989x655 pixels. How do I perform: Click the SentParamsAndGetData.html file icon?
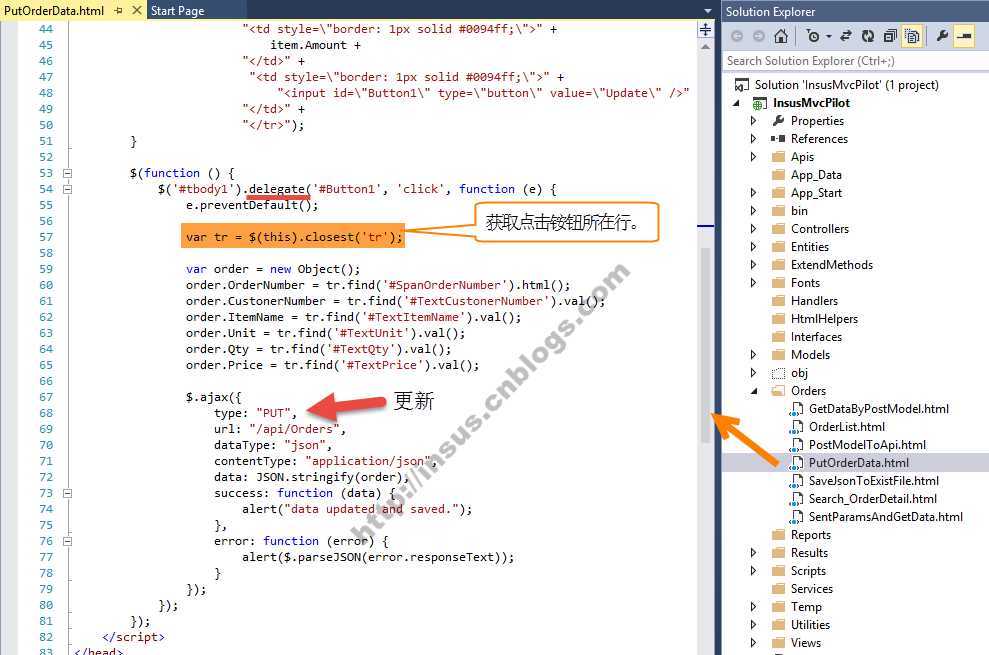pyautogui.click(x=797, y=517)
